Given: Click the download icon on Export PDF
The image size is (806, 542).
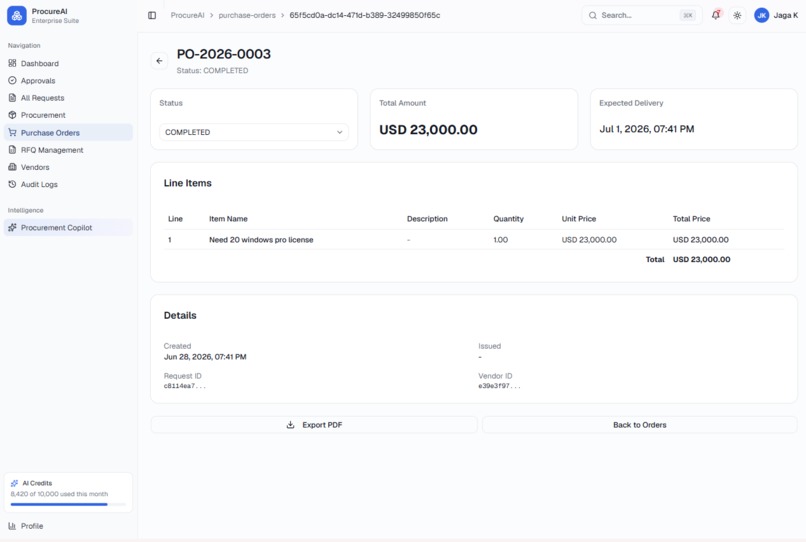Looking at the screenshot, I should 290,425.
